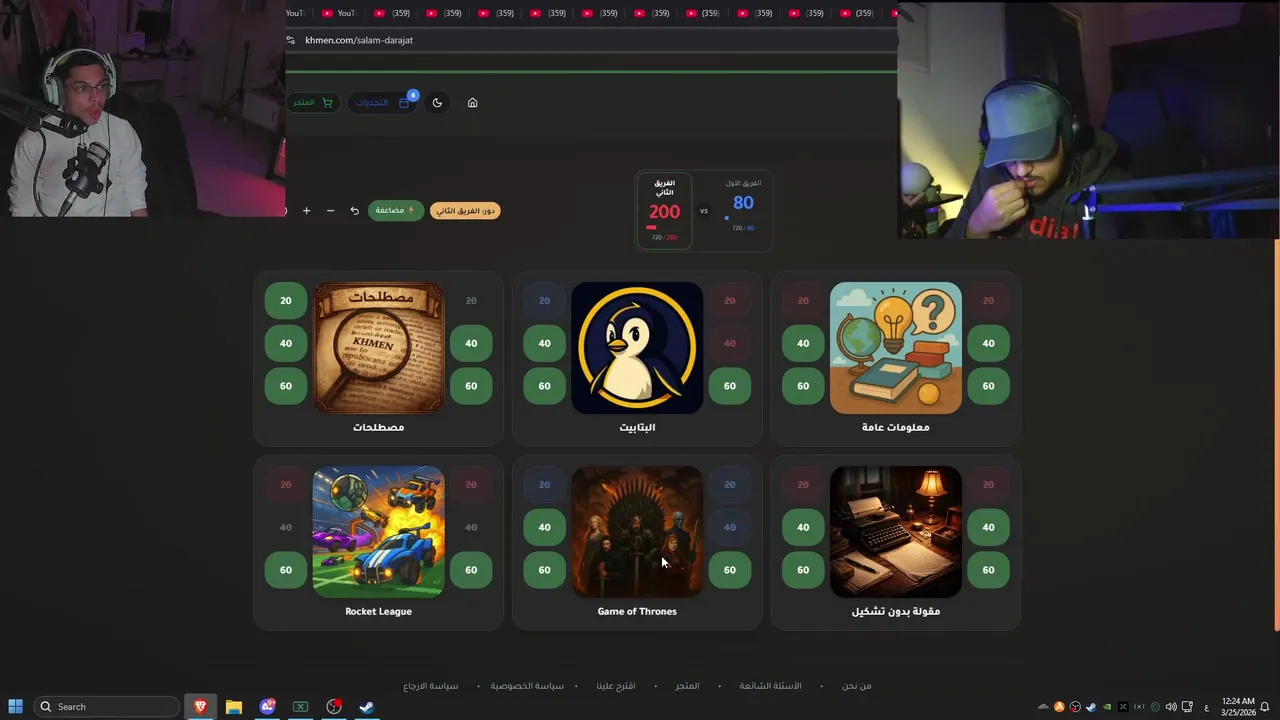Select the دور: الفريق الثاني turn badge
The height and width of the screenshot is (720, 1280).
(x=465, y=210)
